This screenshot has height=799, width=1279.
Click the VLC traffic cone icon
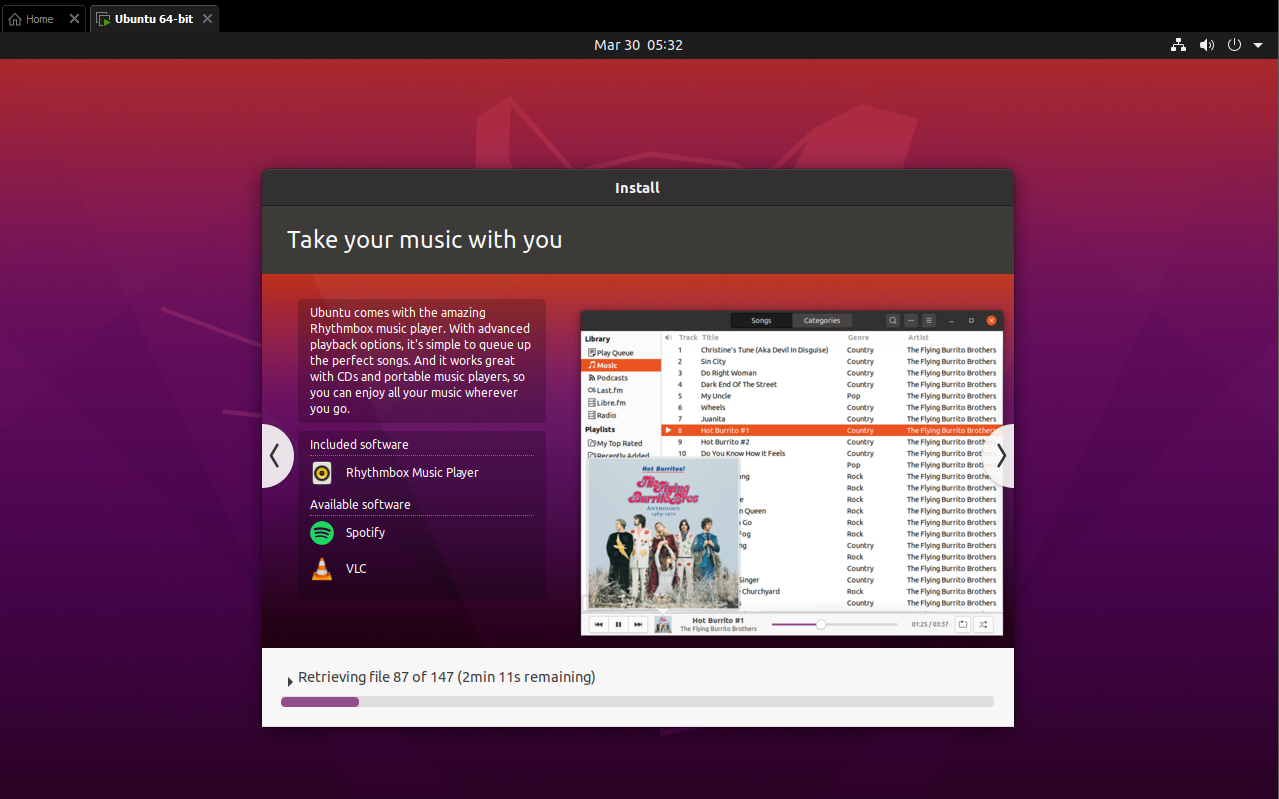click(322, 569)
